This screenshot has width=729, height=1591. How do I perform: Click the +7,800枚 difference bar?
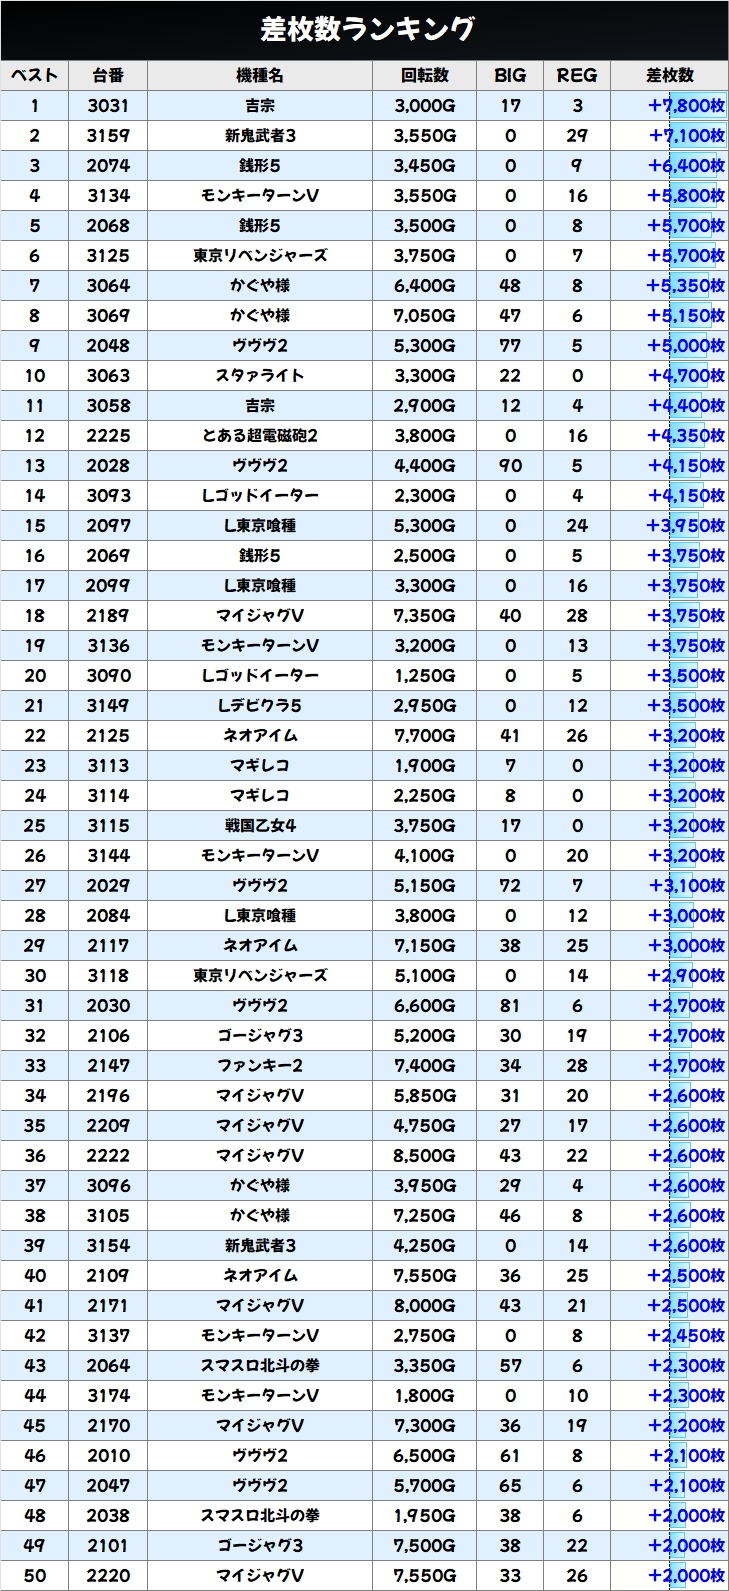pos(686,106)
